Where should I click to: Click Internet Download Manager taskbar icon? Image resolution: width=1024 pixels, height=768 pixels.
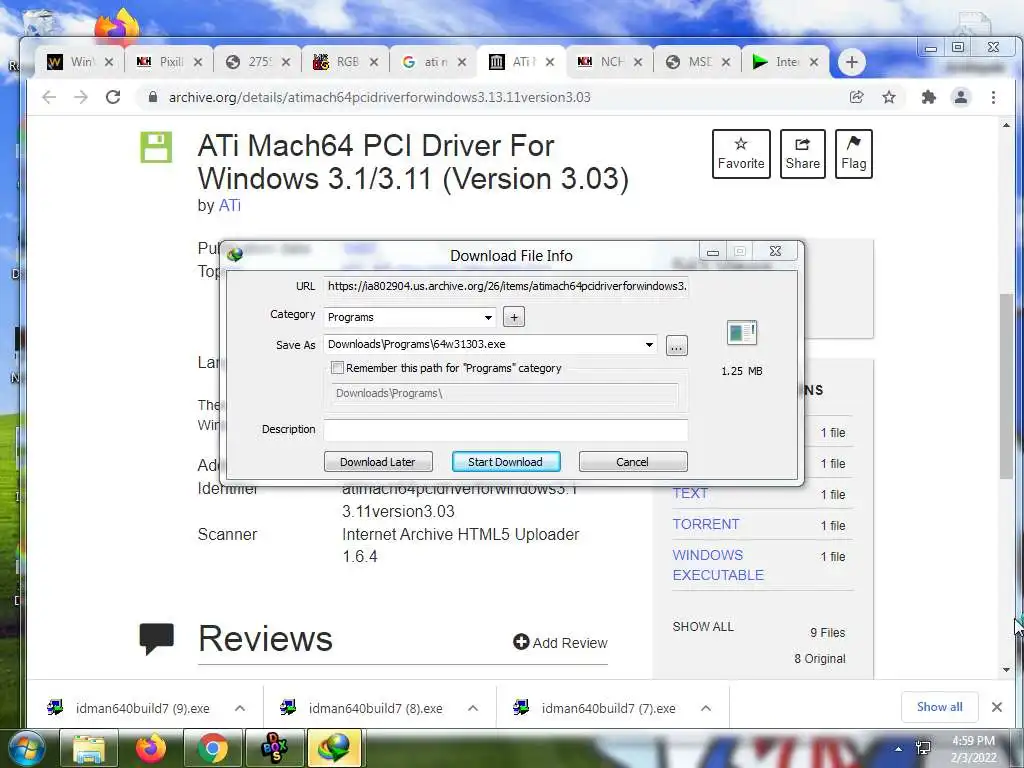(x=334, y=748)
